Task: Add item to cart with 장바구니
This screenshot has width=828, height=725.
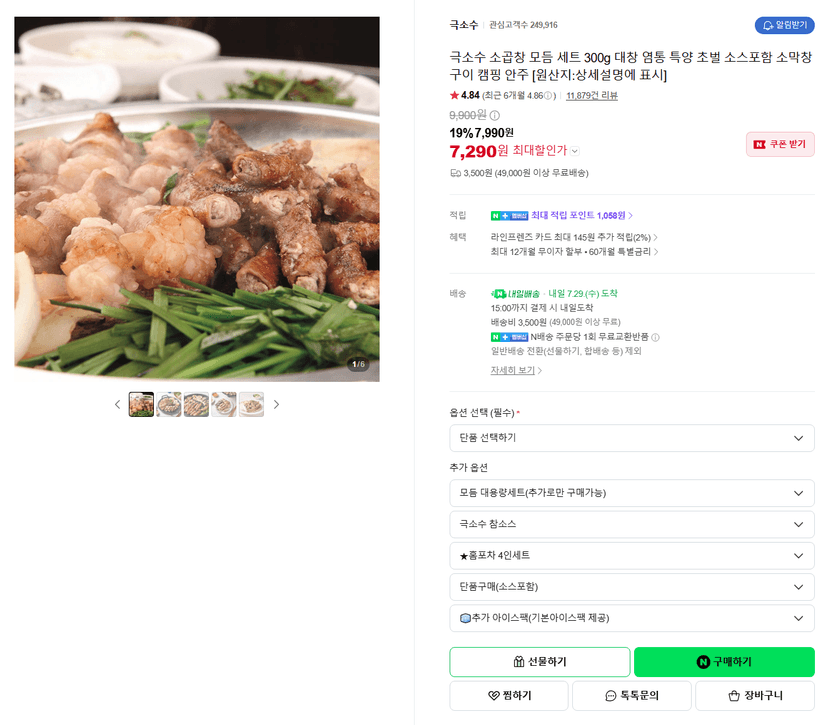Action: coord(755,695)
